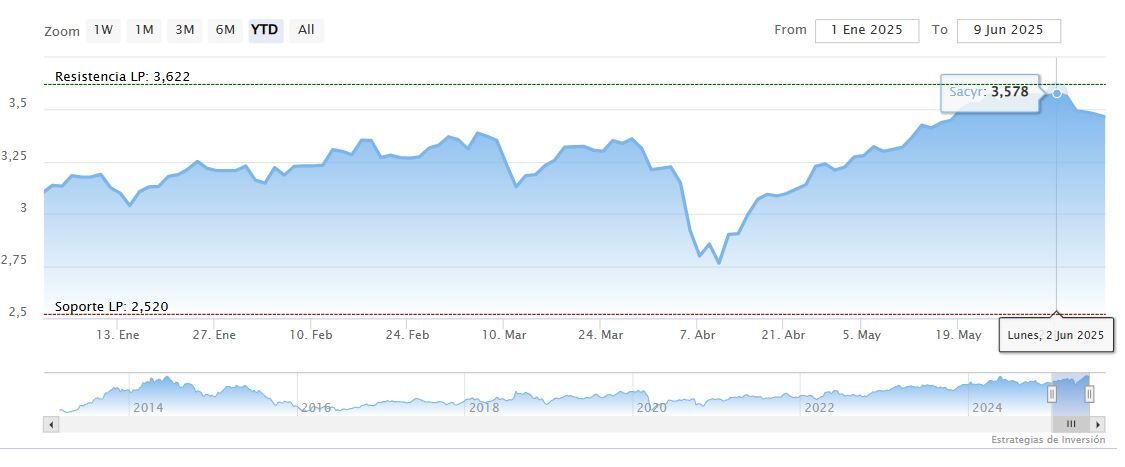The height and width of the screenshot is (467, 1125).
Task: Click Soporte LP 2,520 label
Action: coord(111,306)
